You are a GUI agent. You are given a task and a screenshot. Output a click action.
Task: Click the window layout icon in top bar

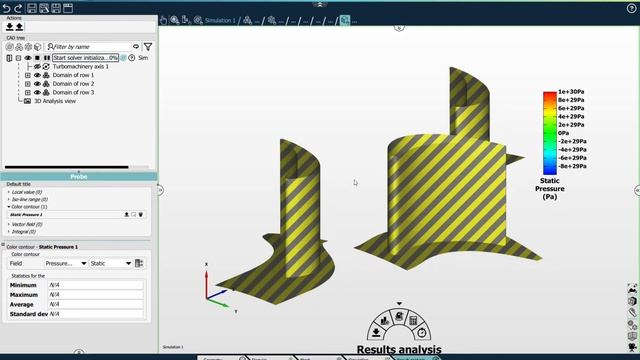click(x=68, y=8)
